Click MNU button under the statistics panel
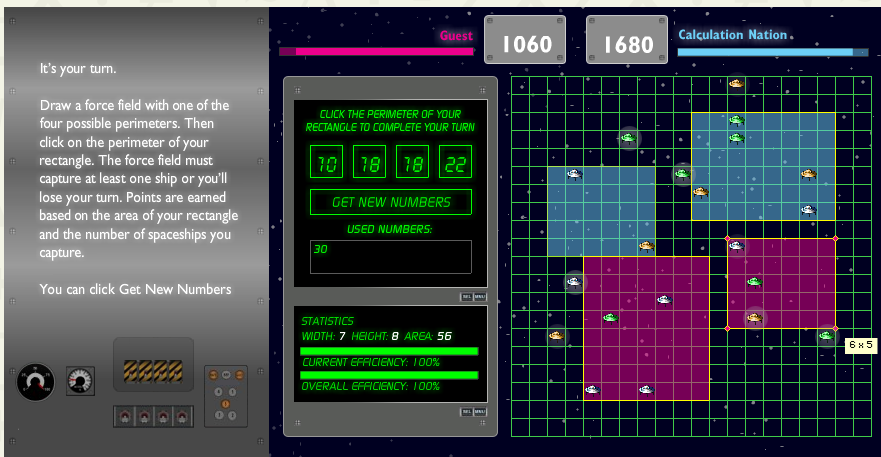Viewport: 881px width, 457px height. [x=480, y=412]
